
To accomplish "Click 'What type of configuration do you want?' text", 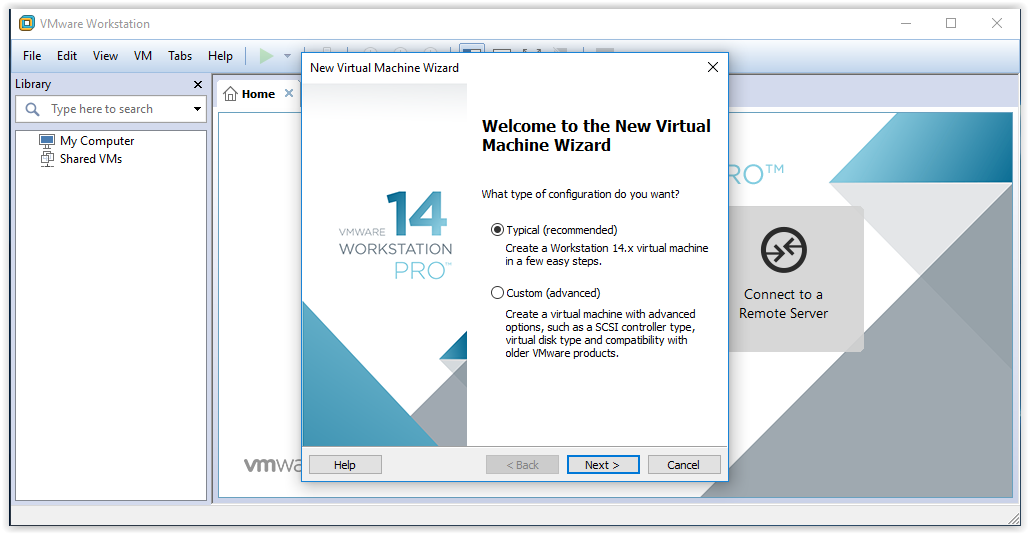I will [x=580, y=194].
